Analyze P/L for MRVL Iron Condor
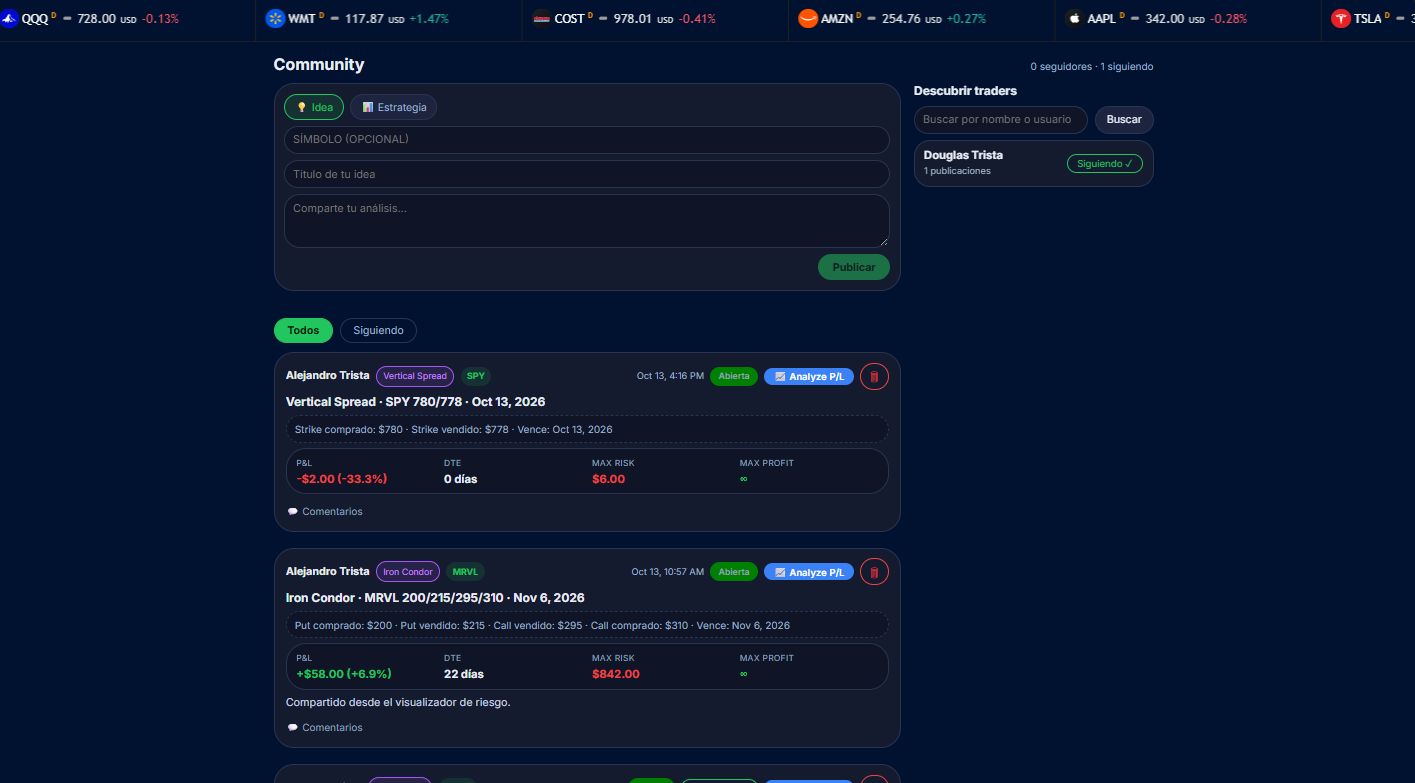 pyautogui.click(x=809, y=572)
